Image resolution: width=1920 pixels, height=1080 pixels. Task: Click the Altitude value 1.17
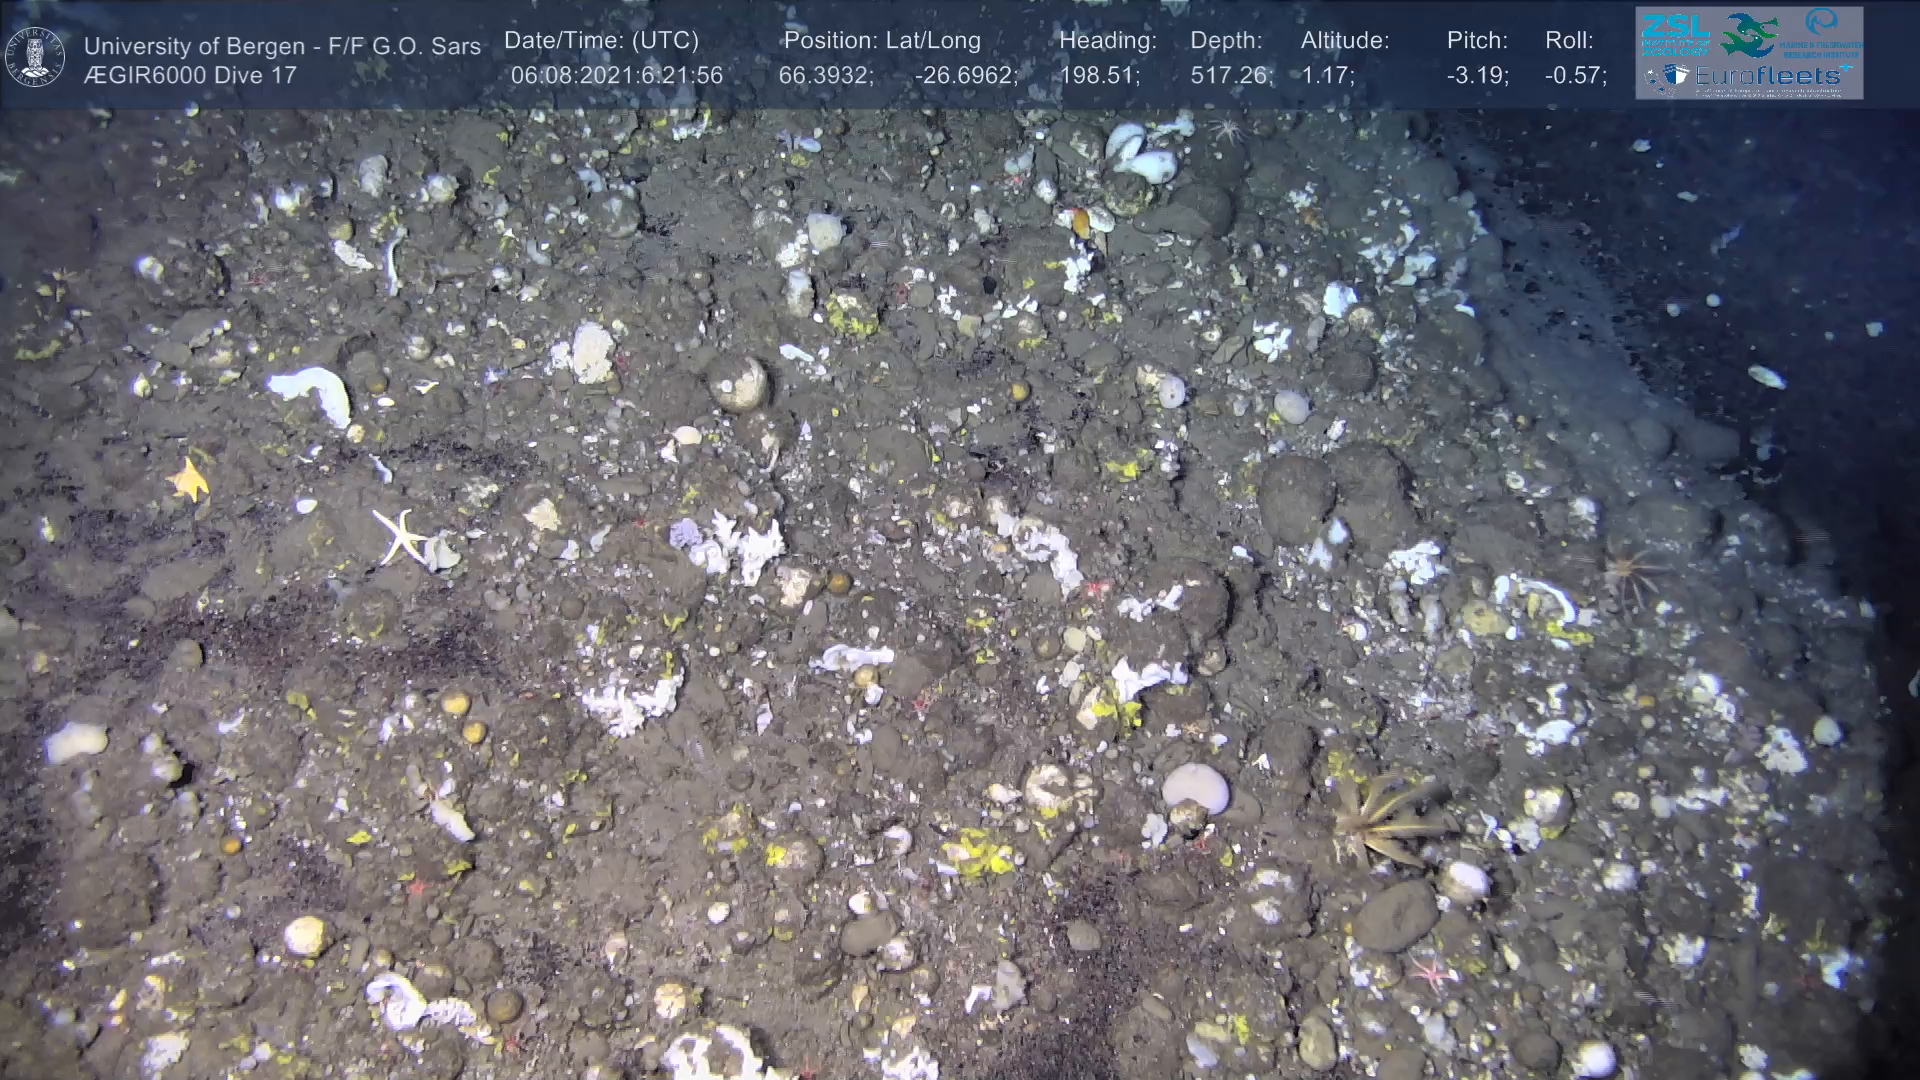pyautogui.click(x=1327, y=76)
